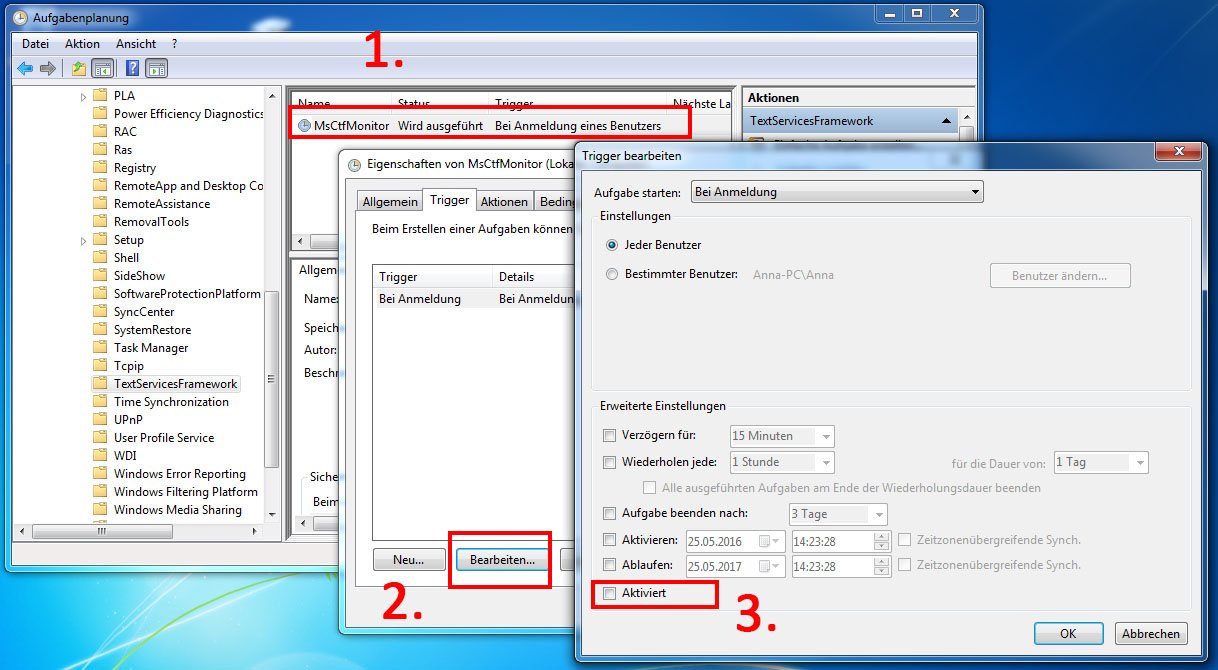Click the Forward navigation arrow

(x=48, y=68)
